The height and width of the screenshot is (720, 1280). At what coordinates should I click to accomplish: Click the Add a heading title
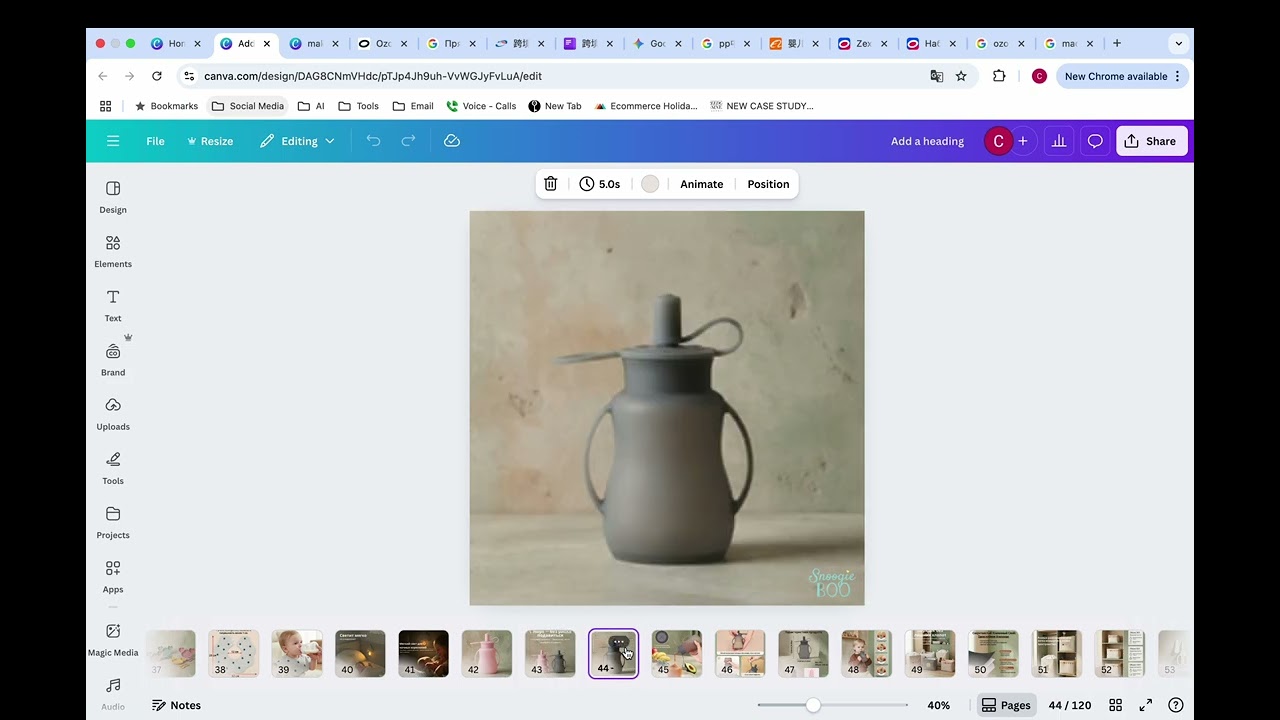coord(927,141)
